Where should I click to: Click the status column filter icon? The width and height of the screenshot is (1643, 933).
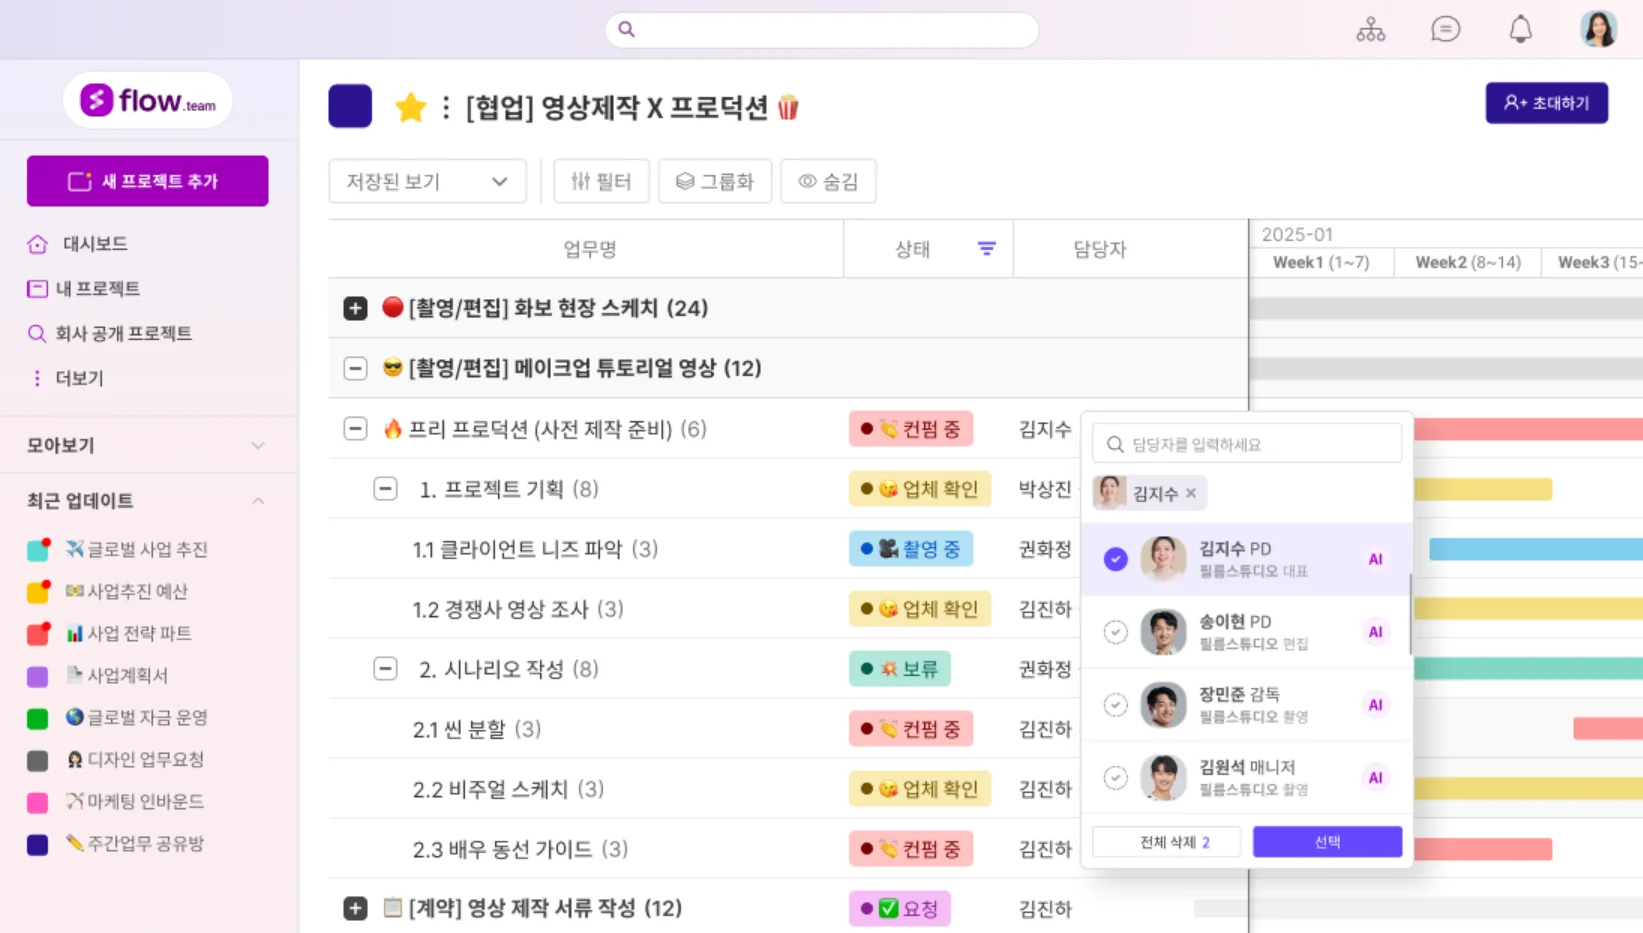[986, 249]
